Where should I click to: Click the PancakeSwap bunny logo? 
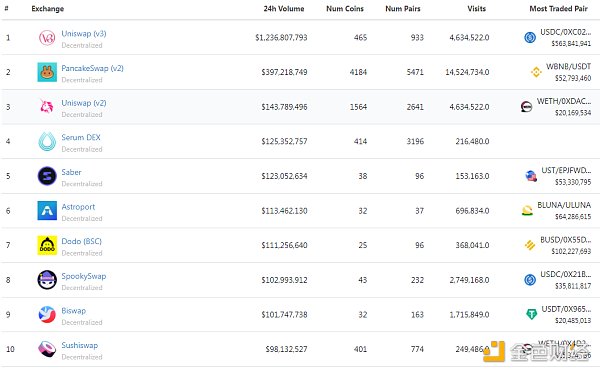(47, 72)
